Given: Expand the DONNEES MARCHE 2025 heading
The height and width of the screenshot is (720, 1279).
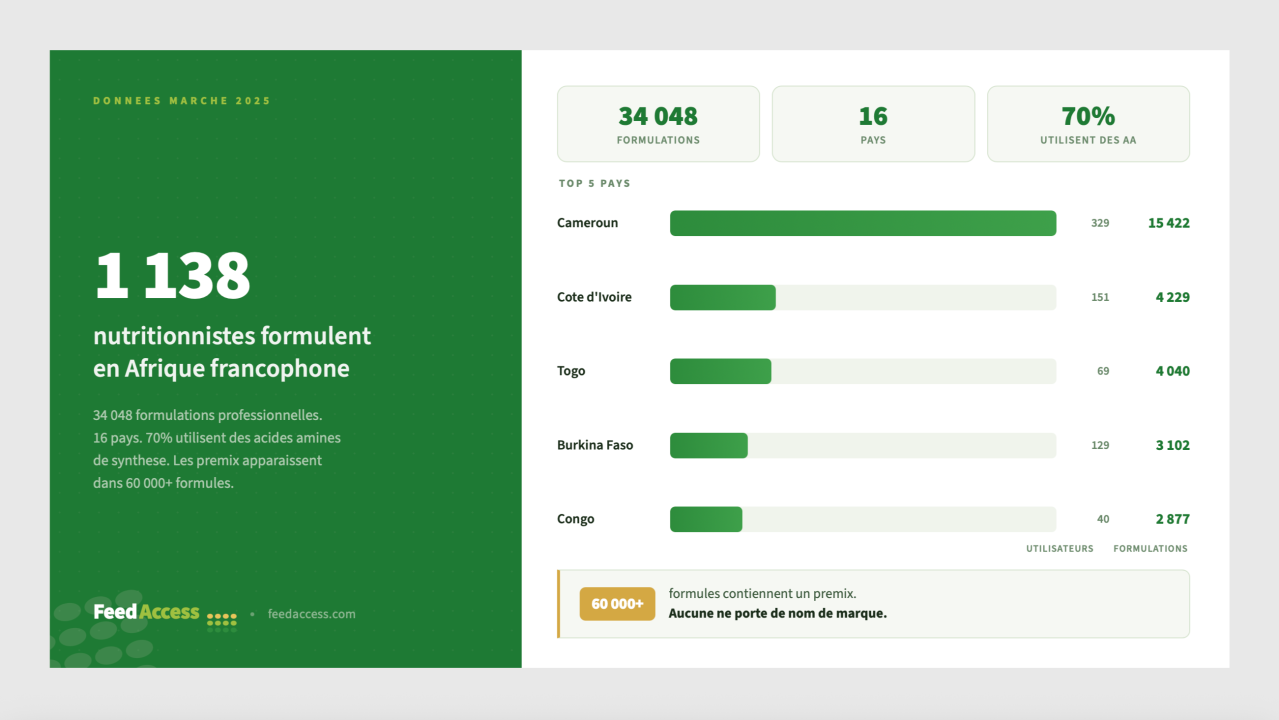Looking at the screenshot, I should [181, 100].
